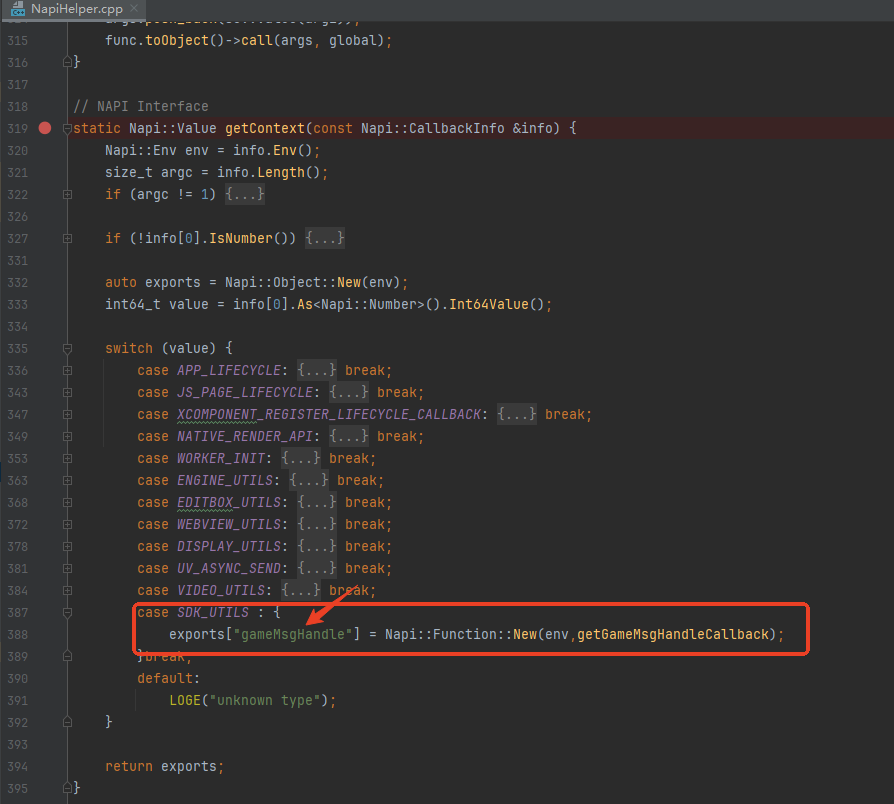Click the "unknown type" string
Image resolution: width=894 pixels, height=804 pixels.
point(265,700)
